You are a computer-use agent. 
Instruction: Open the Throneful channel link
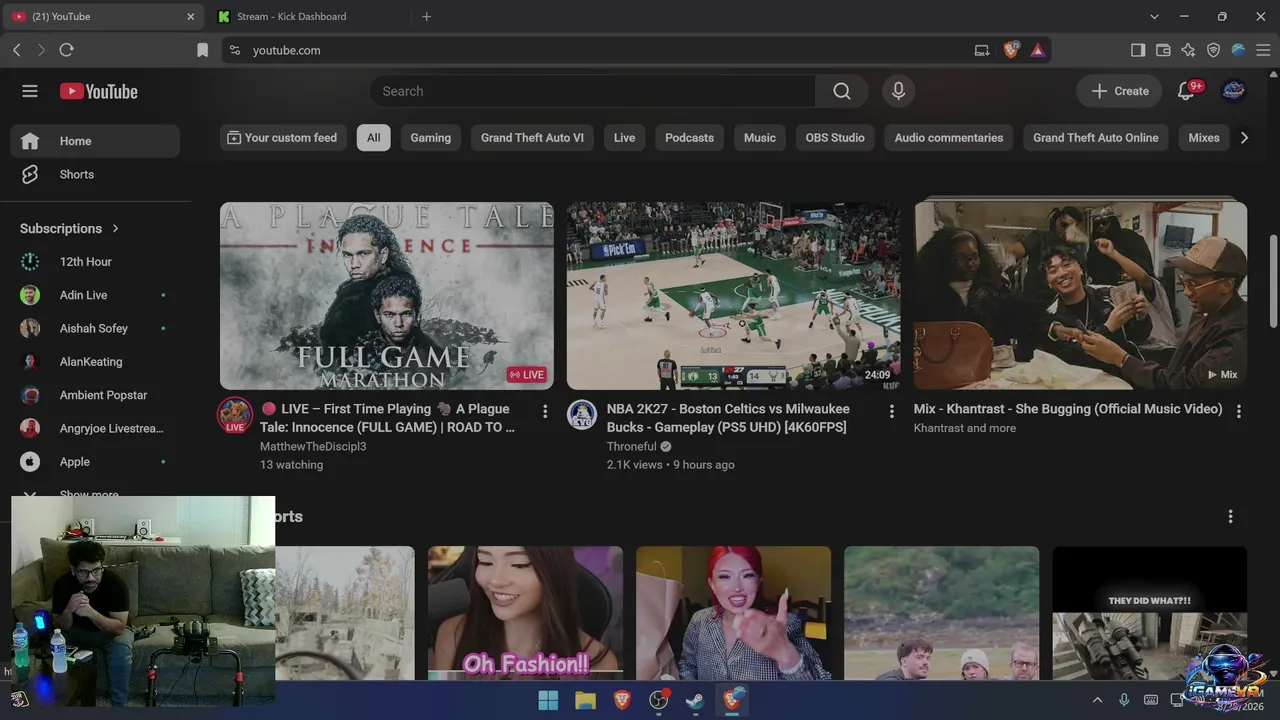point(632,447)
